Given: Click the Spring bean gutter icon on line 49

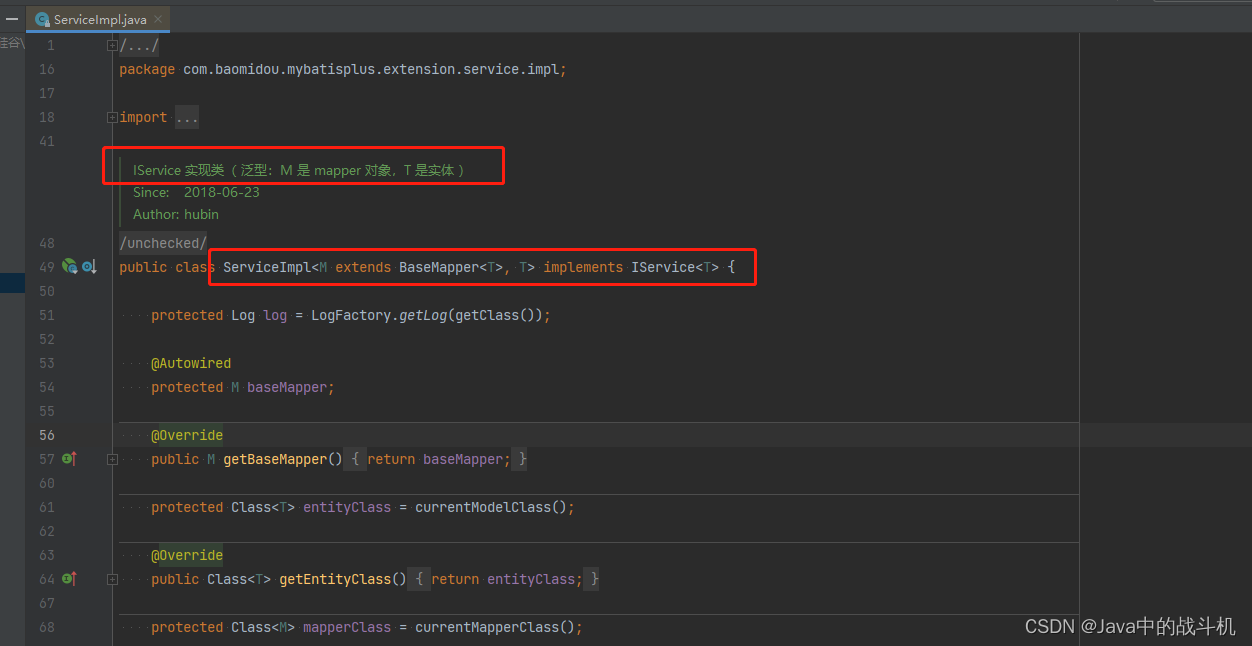Looking at the screenshot, I should [x=69, y=267].
